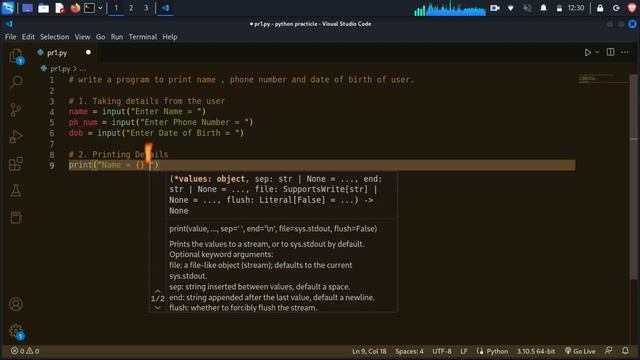Click the 12:30 clock in panel
Screen dimensions: 640x360
576,8
